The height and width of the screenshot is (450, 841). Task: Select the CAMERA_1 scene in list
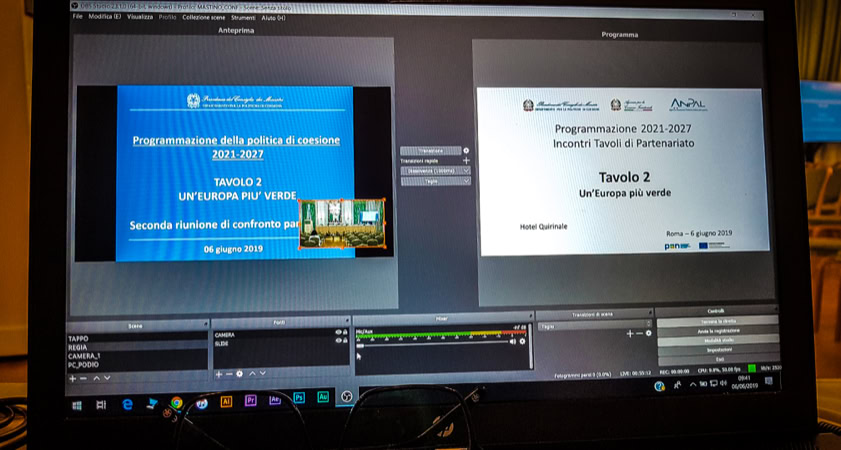84,355
